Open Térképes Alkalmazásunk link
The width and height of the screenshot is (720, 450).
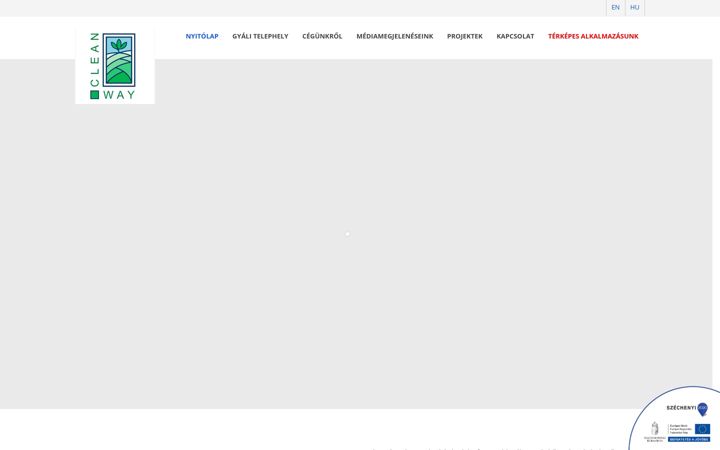(x=593, y=36)
